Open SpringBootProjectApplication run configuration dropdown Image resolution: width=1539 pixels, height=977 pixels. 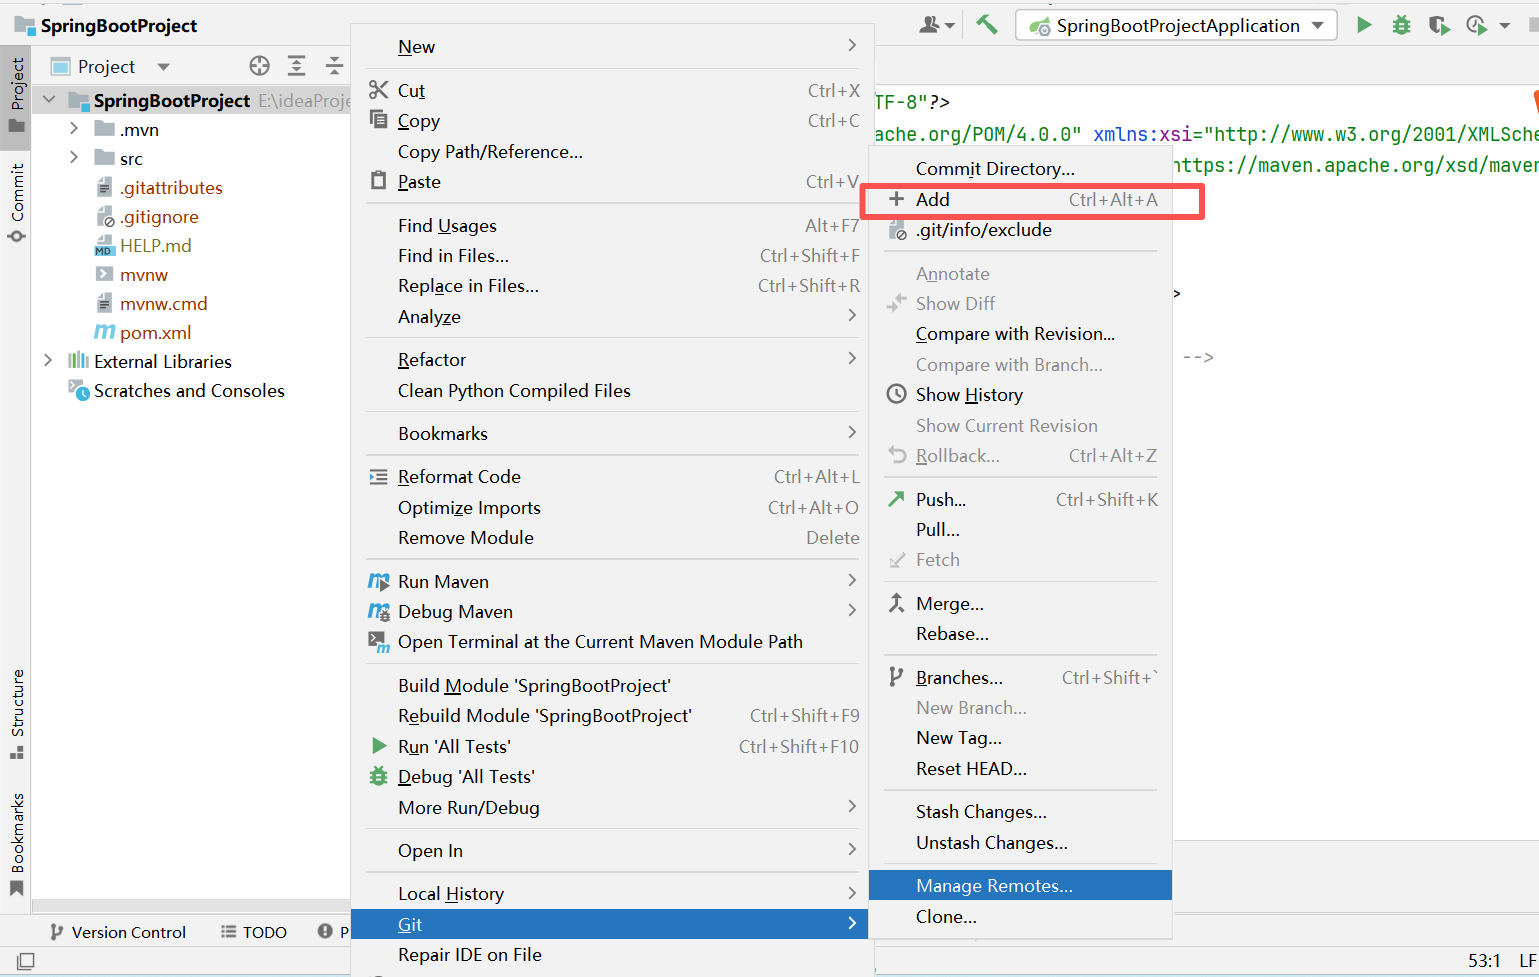coord(1176,25)
